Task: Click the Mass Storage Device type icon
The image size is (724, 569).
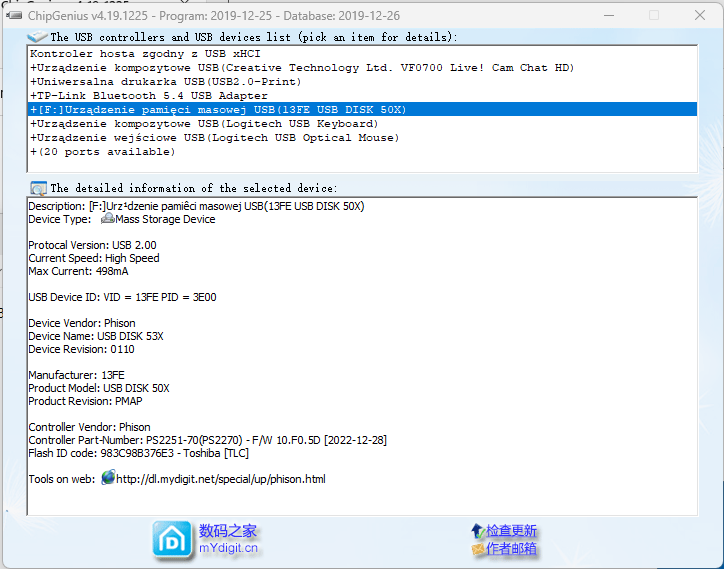Action: (x=108, y=218)
